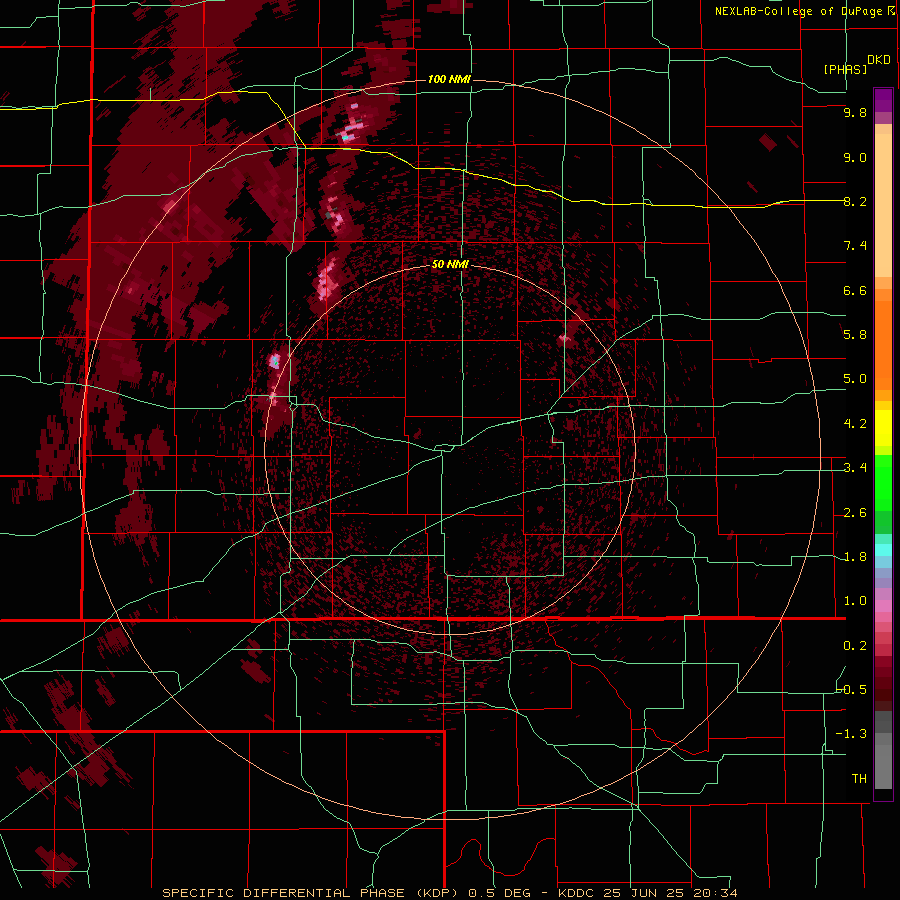Pick the yellow segment of the color bar
The image size is (900, 900).
point(883,428)
